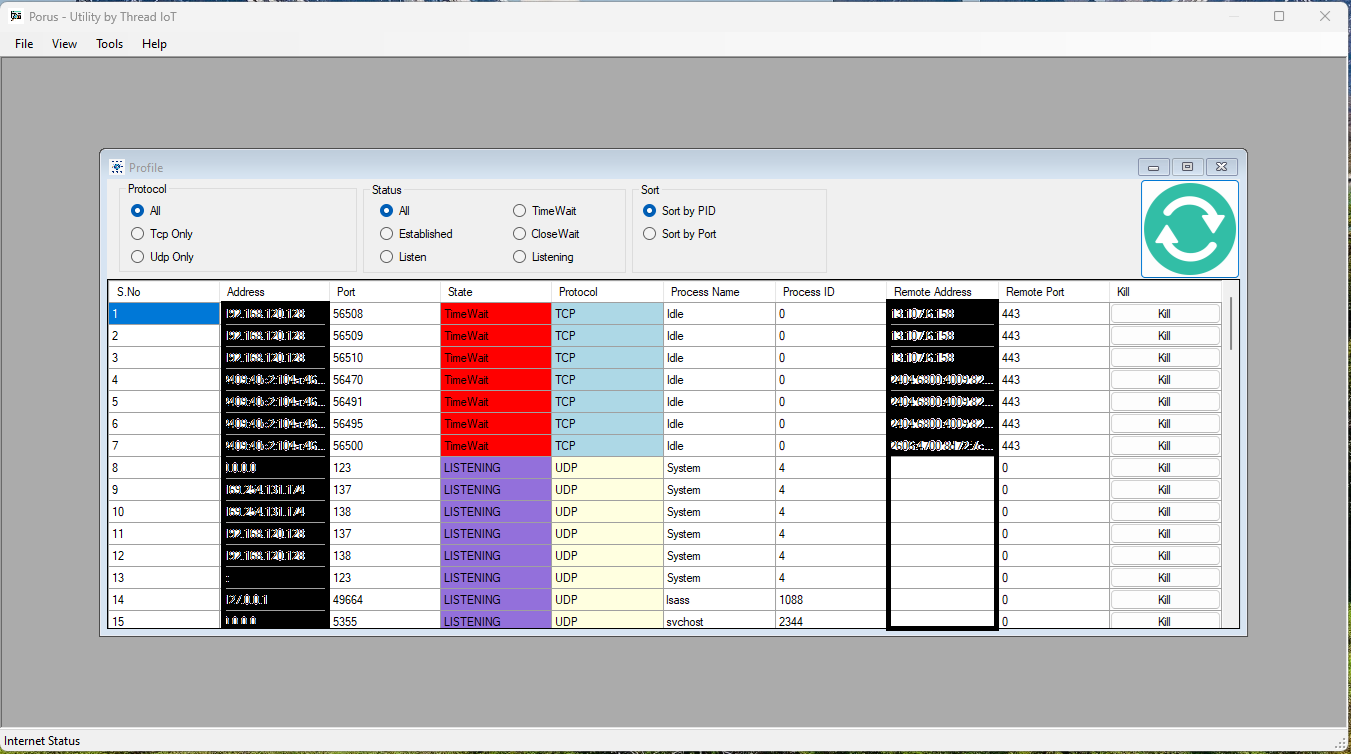Open the Help menu
The height and width of the screenshot is (754, 1351).
point(154,43)
